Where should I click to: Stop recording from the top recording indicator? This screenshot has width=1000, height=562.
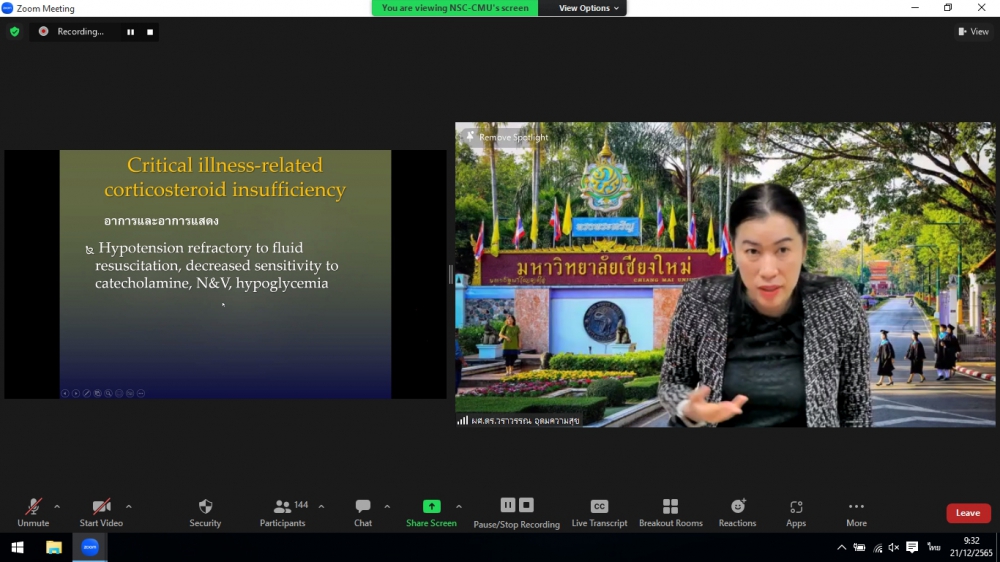150,32
